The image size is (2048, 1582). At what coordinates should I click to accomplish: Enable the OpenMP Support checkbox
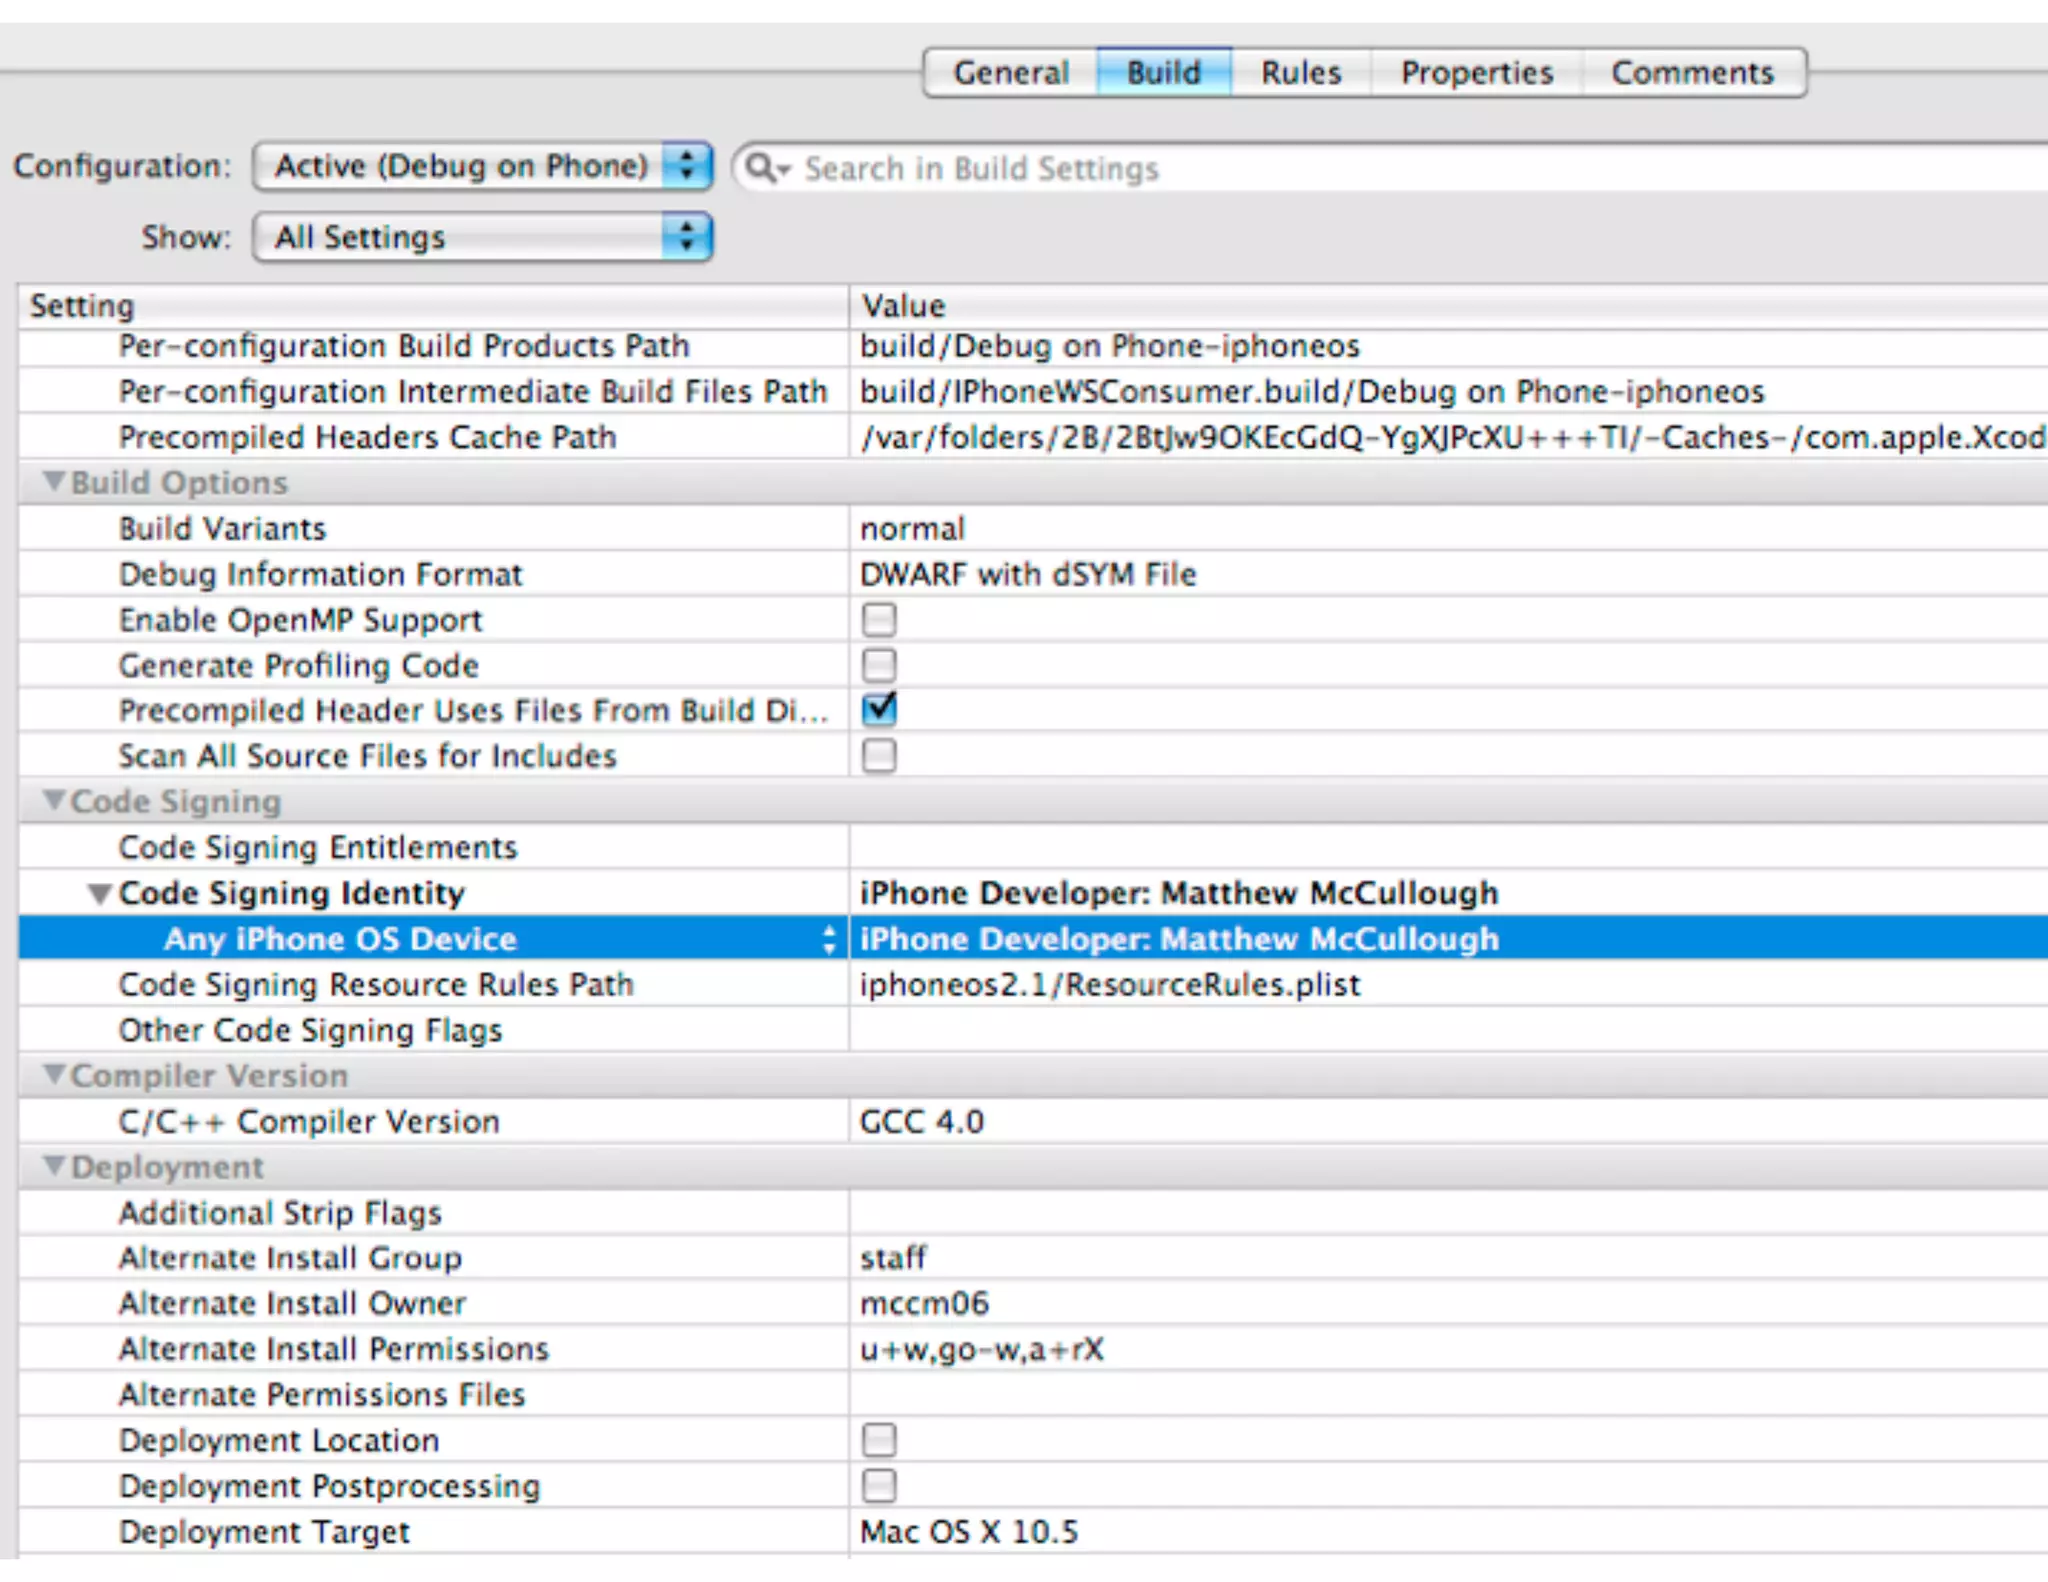pyautogui.click(x=879, y=620)
